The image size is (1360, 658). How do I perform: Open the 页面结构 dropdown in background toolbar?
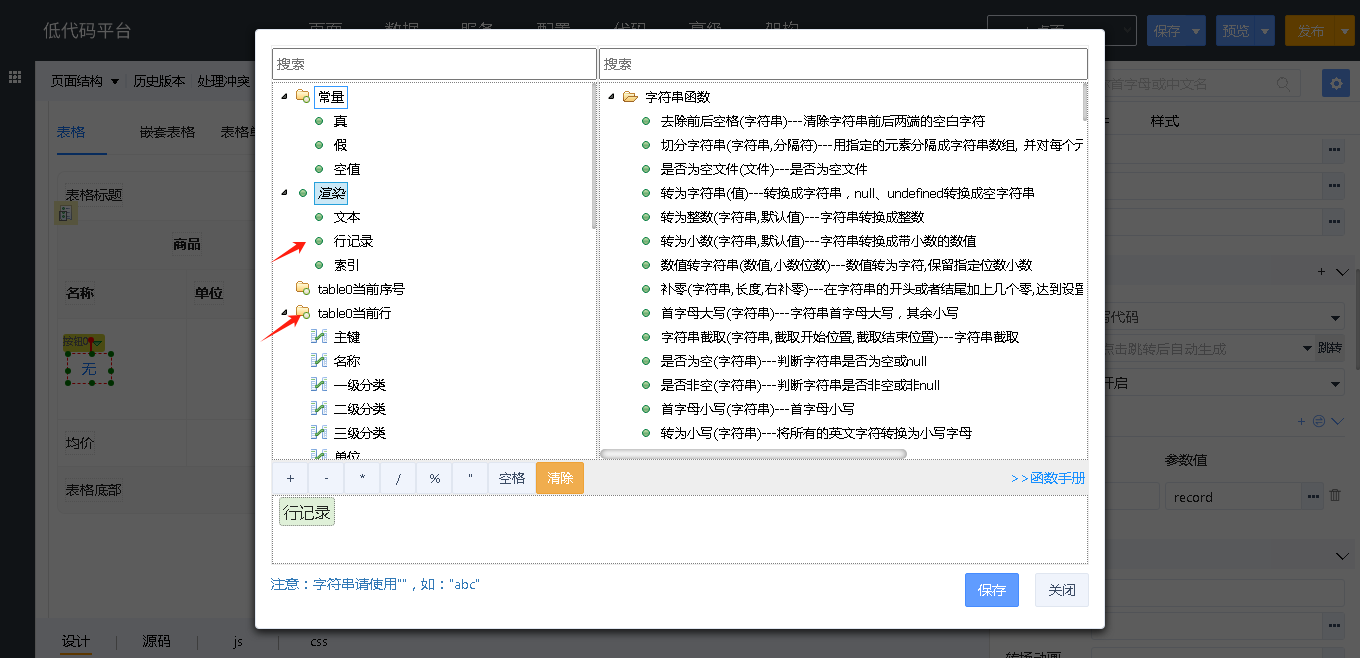coord(85,81)
